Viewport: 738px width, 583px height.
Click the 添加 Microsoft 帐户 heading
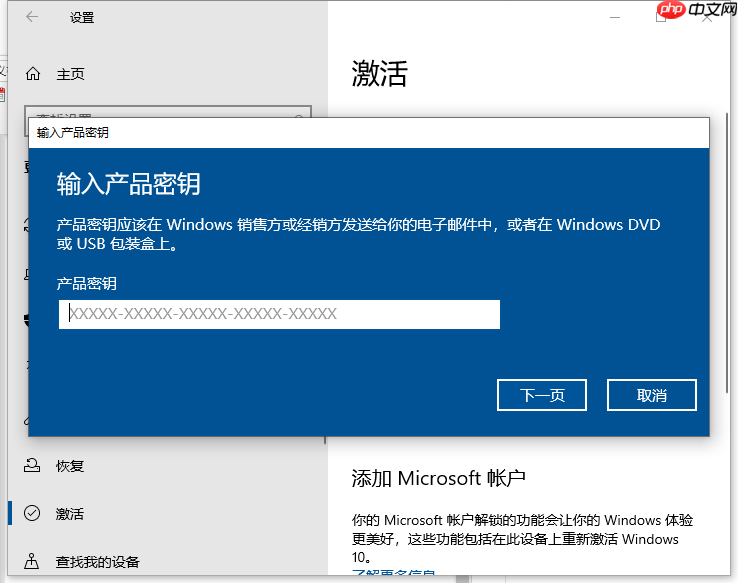coord(438,478)
